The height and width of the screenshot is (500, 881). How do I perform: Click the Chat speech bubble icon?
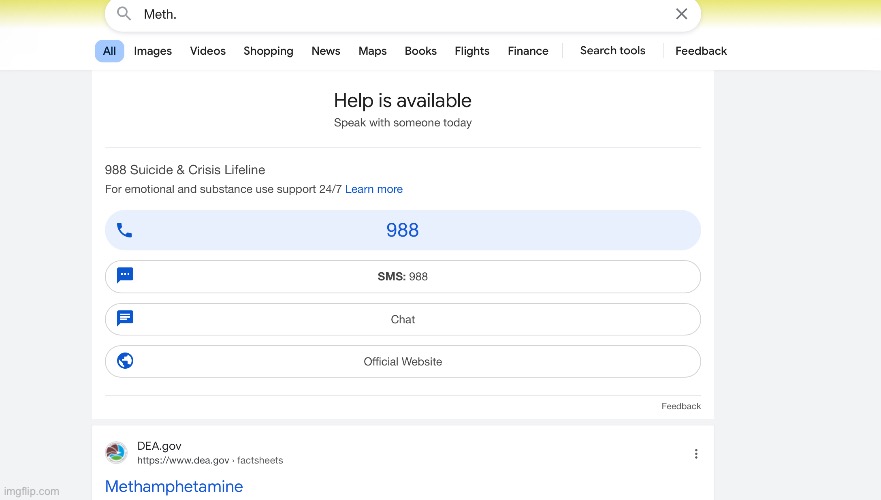(x=125, y=319)
